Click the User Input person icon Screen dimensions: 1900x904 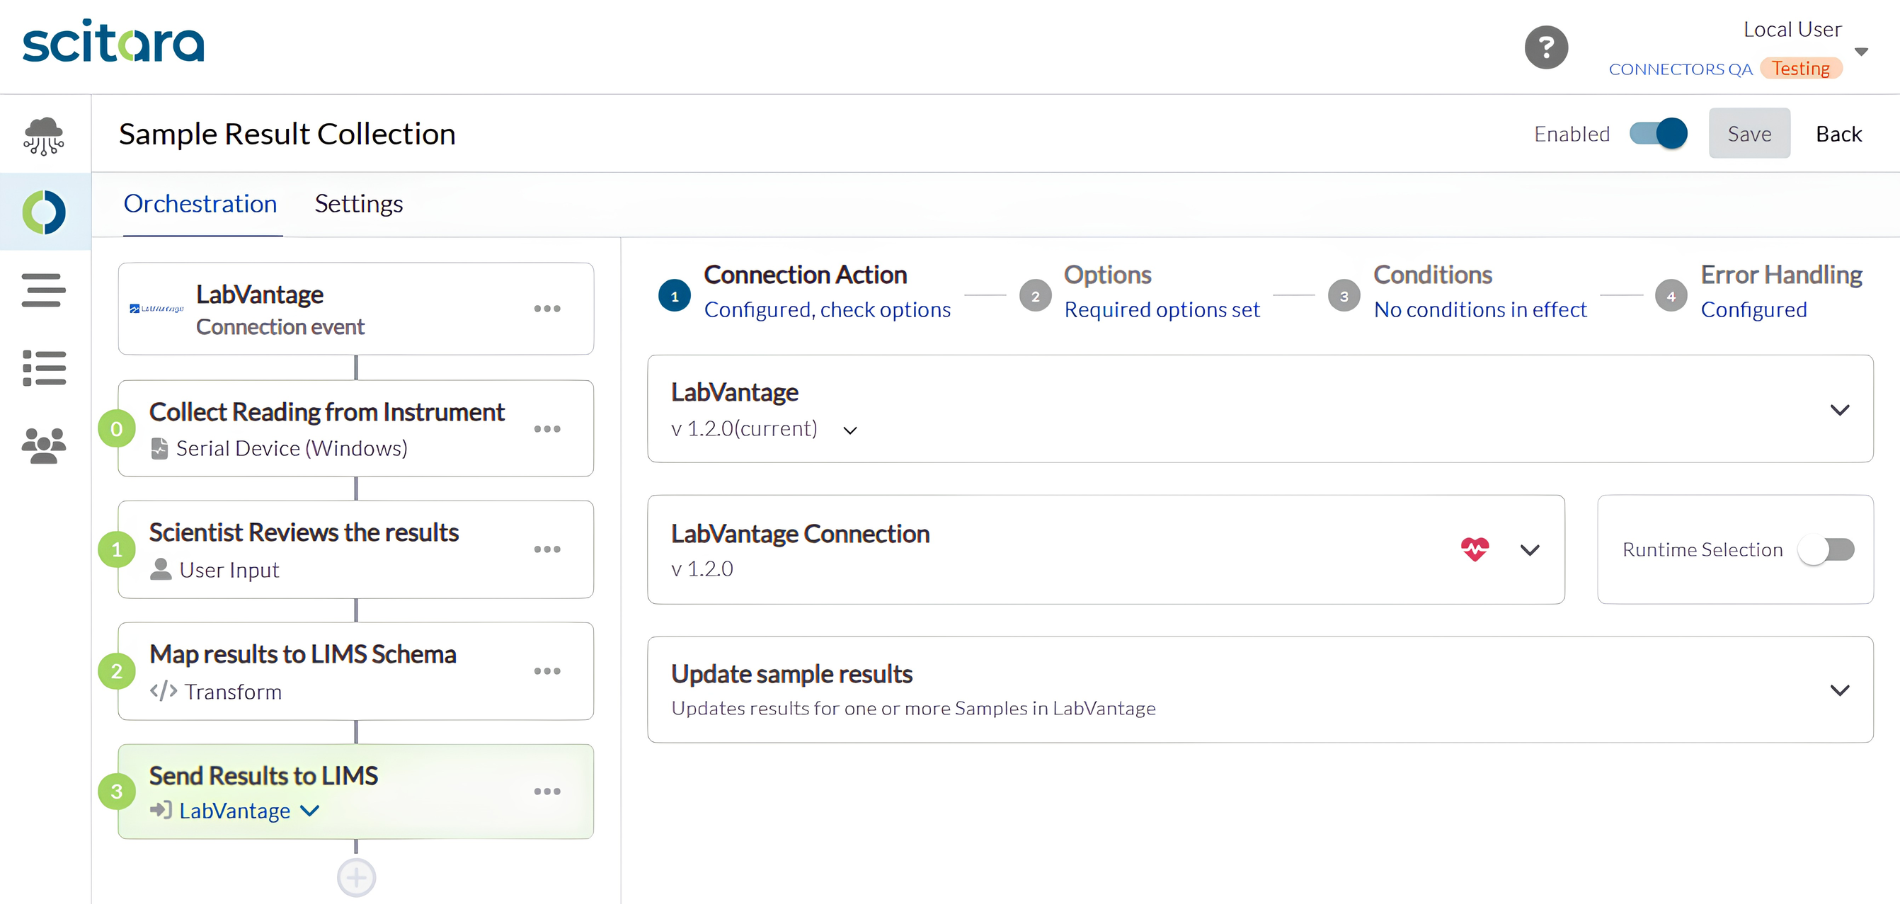point(160,569)
